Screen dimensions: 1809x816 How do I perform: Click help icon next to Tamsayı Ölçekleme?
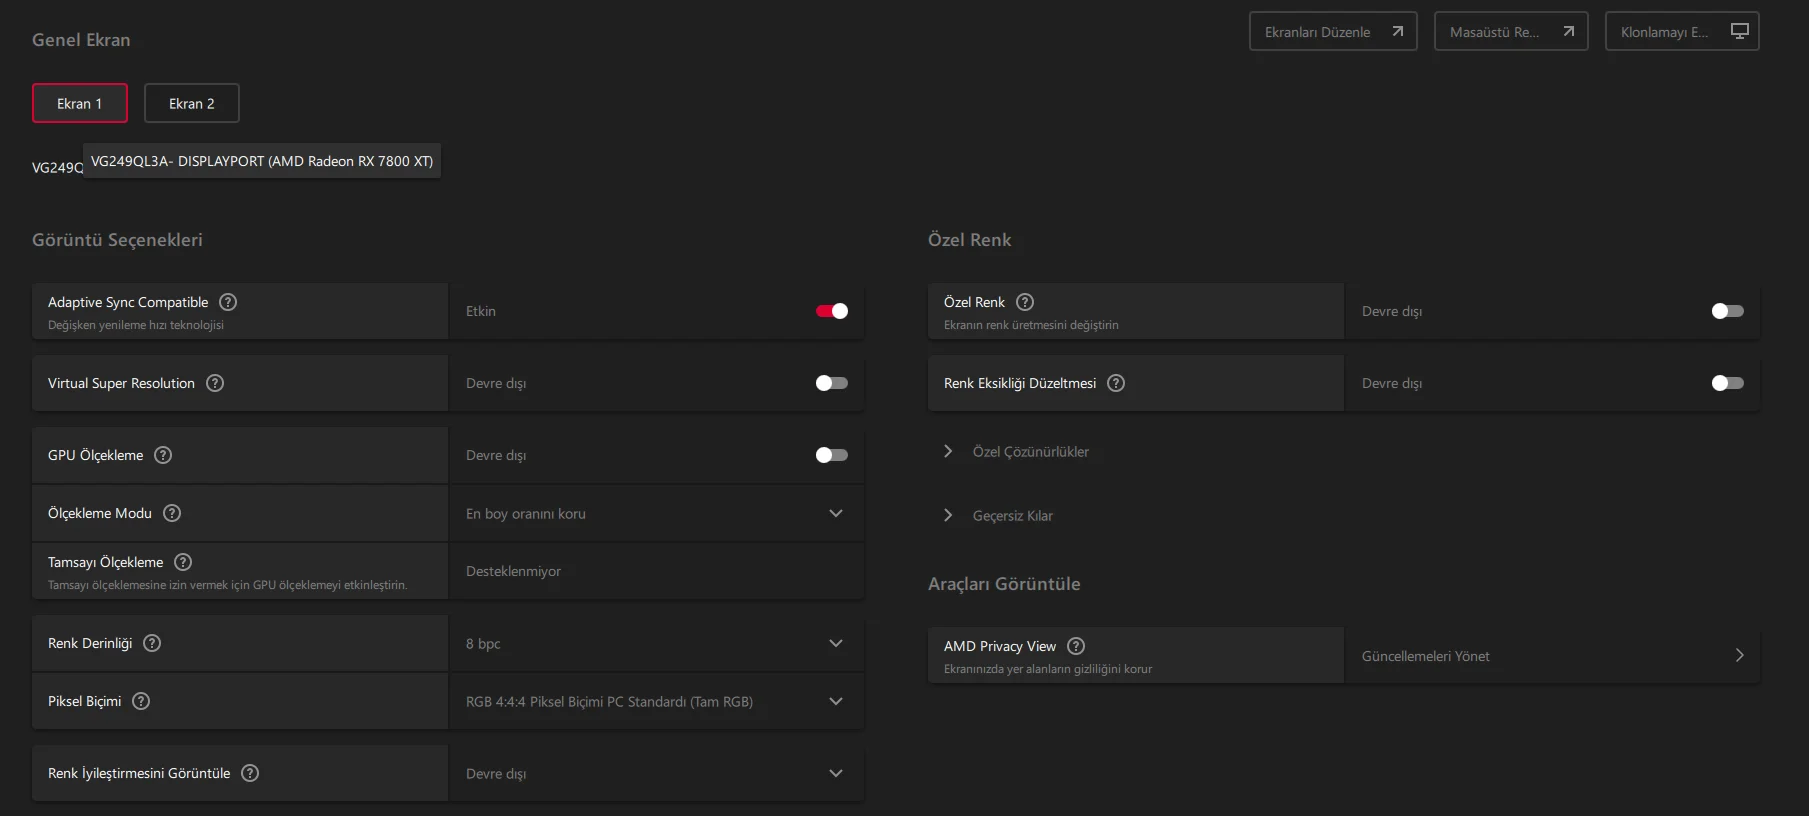[183, 562]
